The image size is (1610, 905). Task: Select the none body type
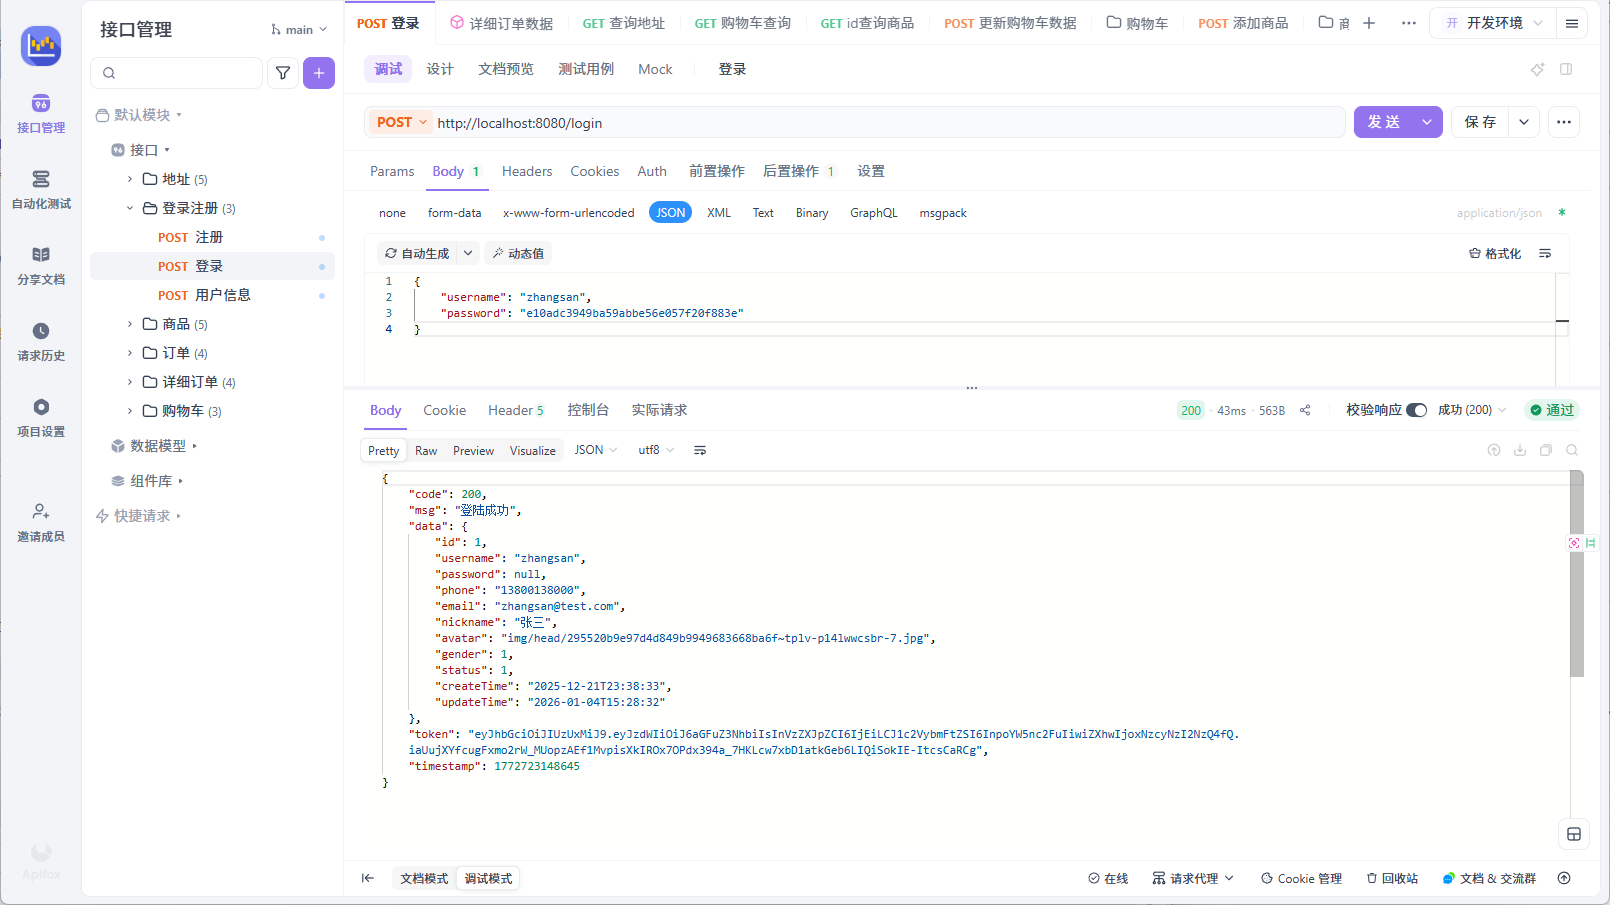pyautogui.click(x=392, y=213)
